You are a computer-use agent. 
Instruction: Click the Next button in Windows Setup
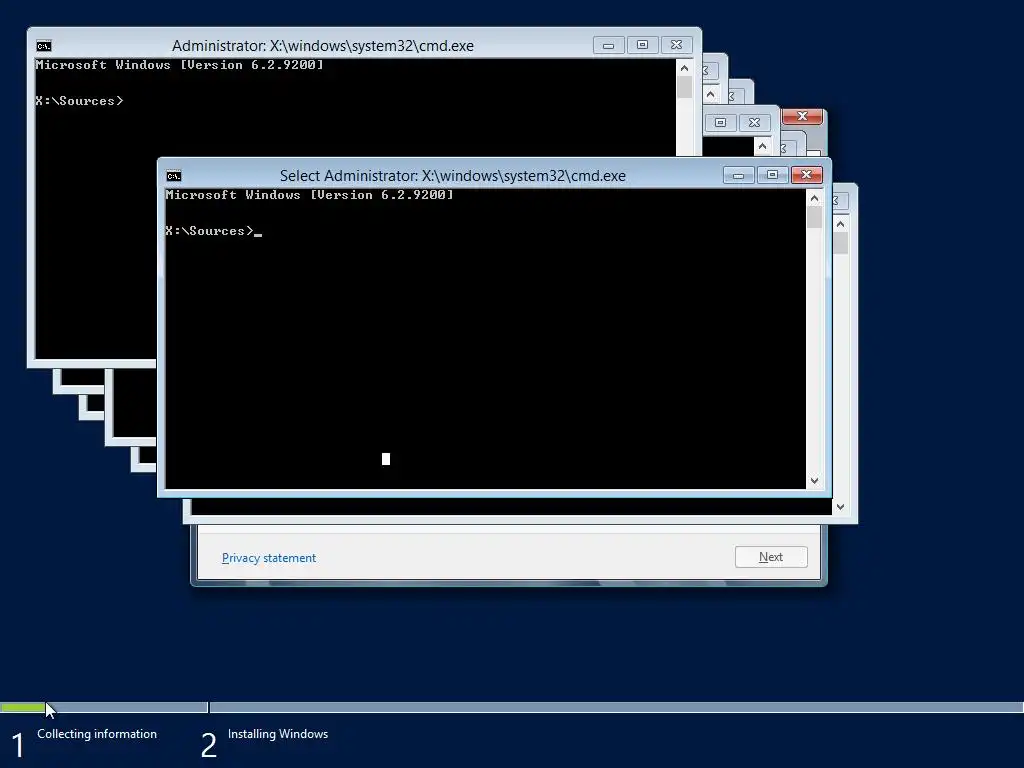[x=771, y=557]
